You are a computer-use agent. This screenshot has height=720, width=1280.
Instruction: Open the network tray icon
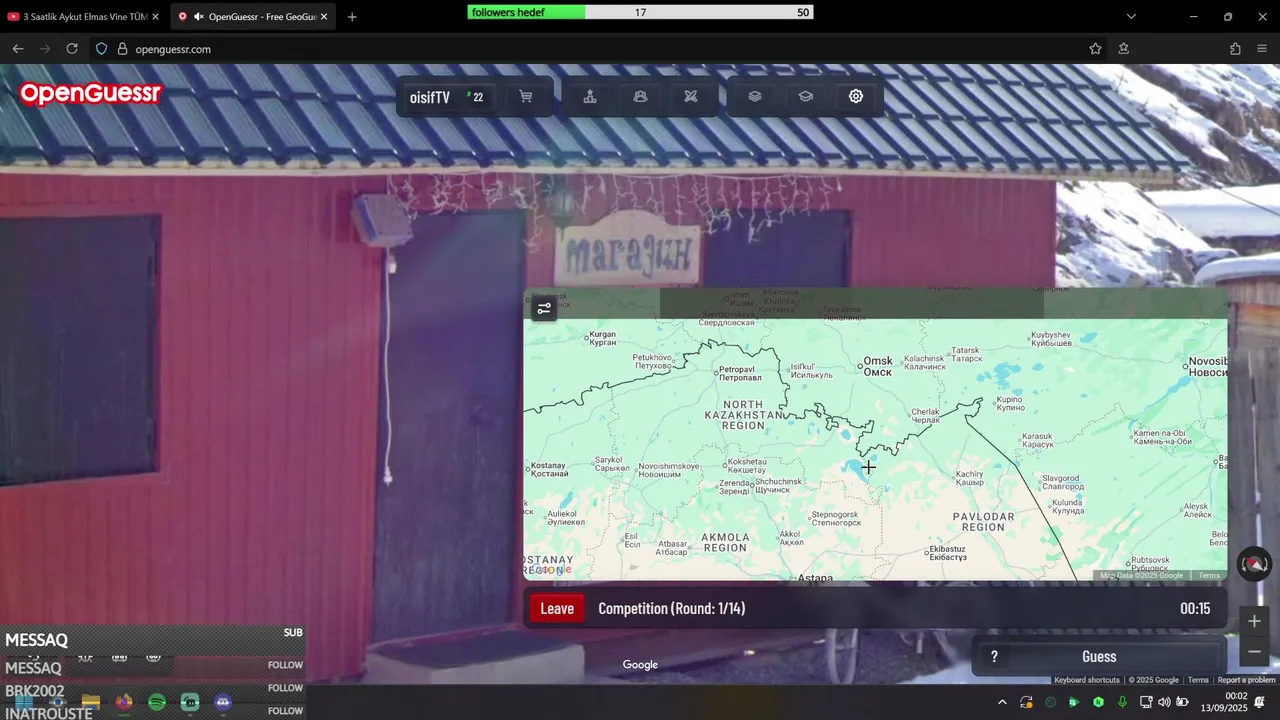point(1146,702)
